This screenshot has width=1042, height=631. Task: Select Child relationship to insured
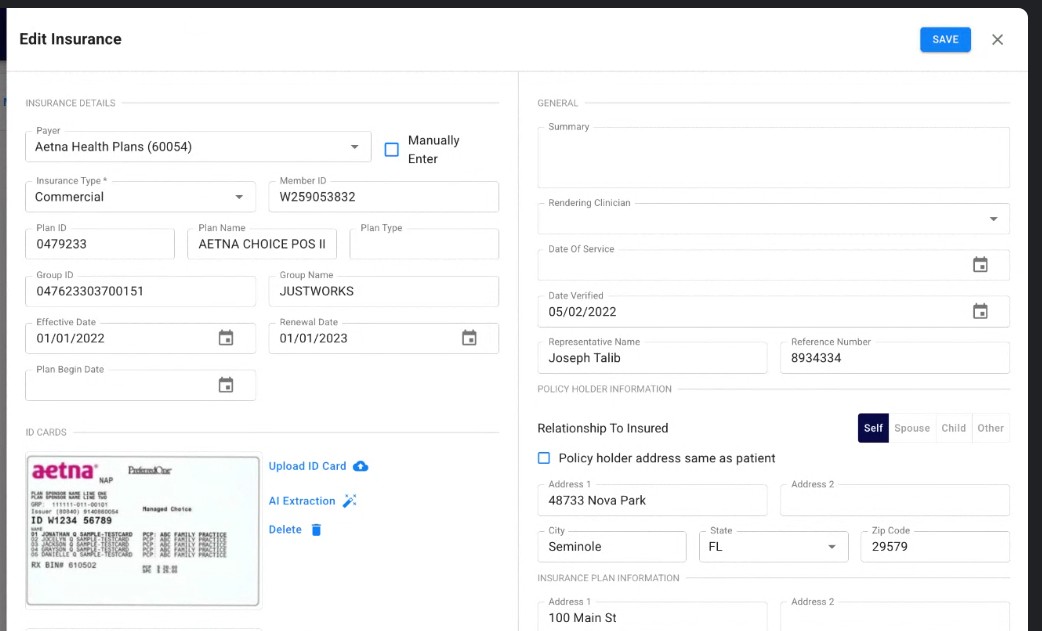point(953,428)
